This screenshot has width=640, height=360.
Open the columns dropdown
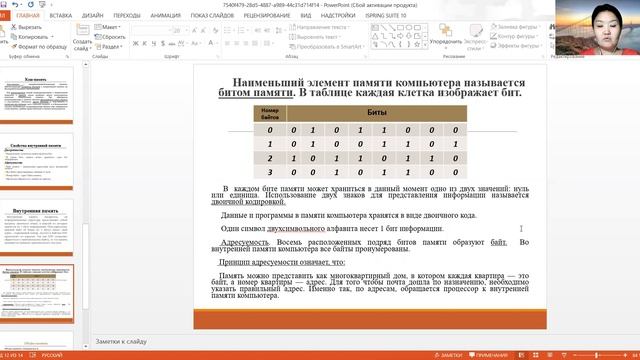pos(268,43)
